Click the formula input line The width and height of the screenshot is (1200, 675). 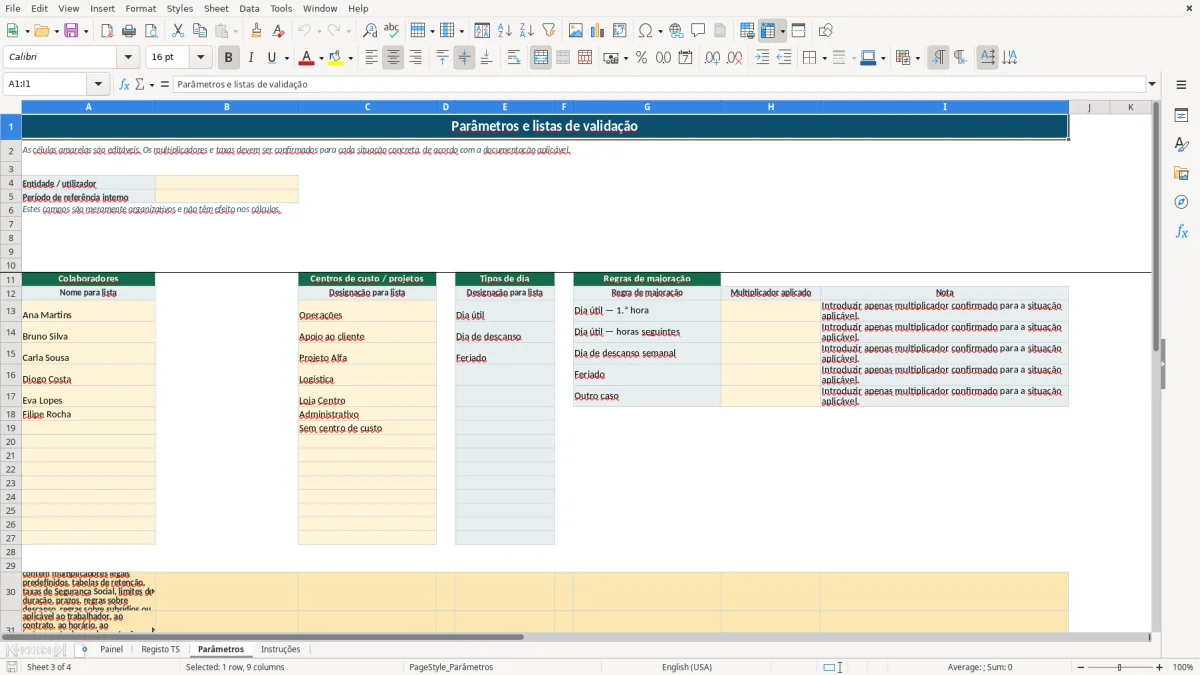coord(658,84)
